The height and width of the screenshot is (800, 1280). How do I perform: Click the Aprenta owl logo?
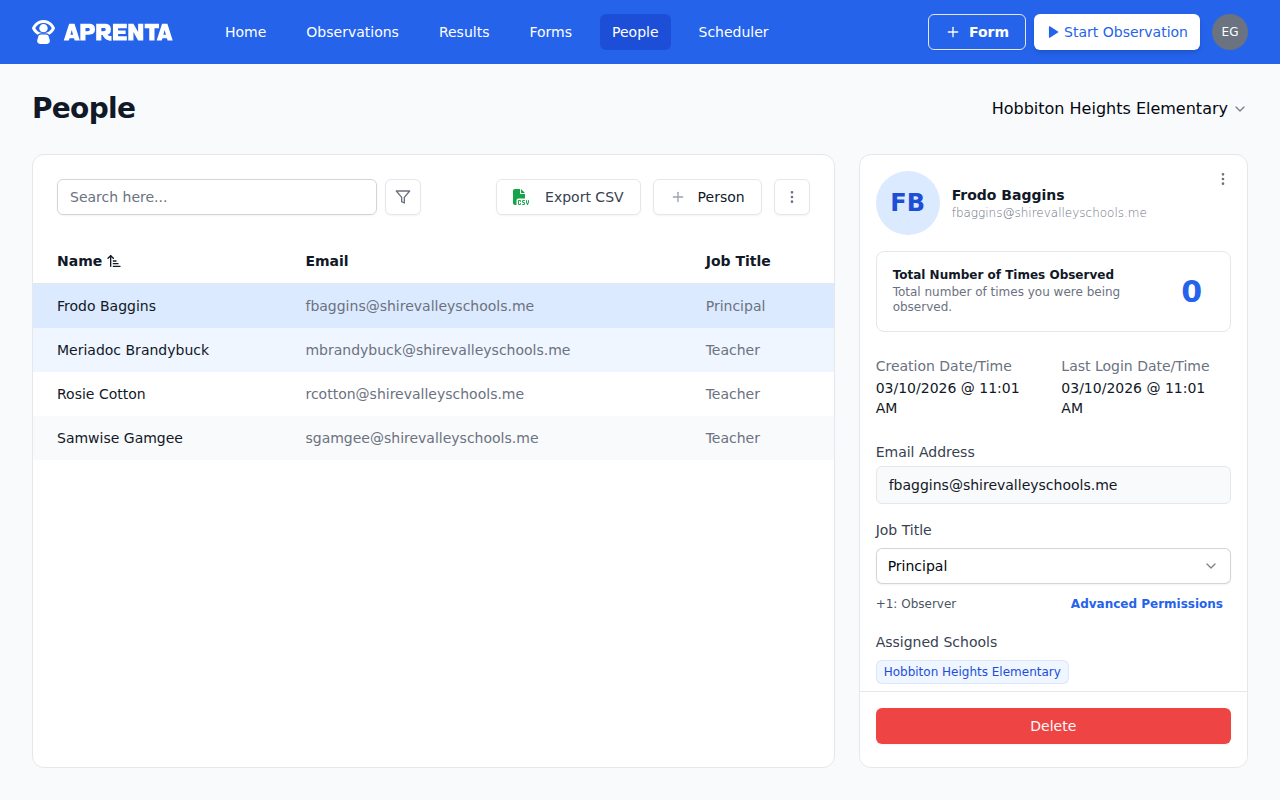[x=42, y=31]
